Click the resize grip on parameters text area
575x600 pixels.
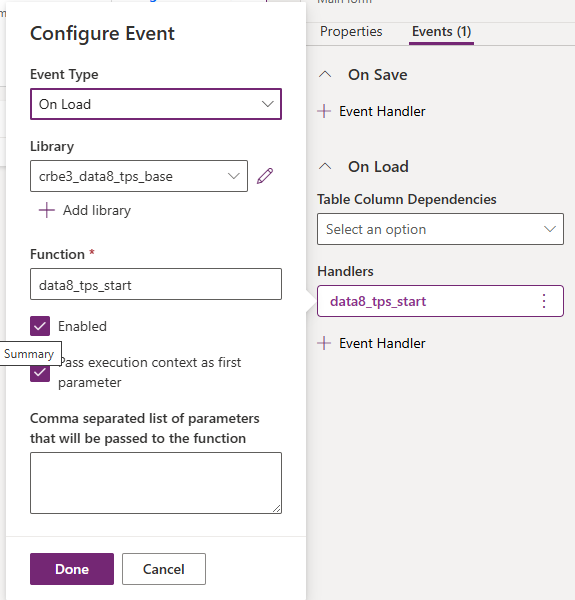277,509
